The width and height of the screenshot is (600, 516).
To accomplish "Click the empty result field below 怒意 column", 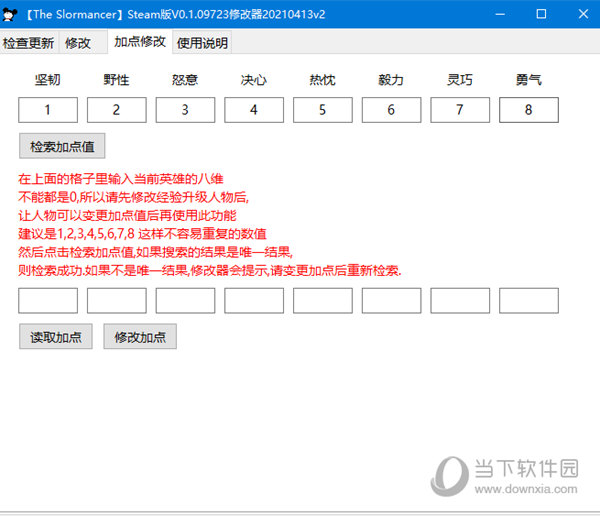I will pos(185,301).
